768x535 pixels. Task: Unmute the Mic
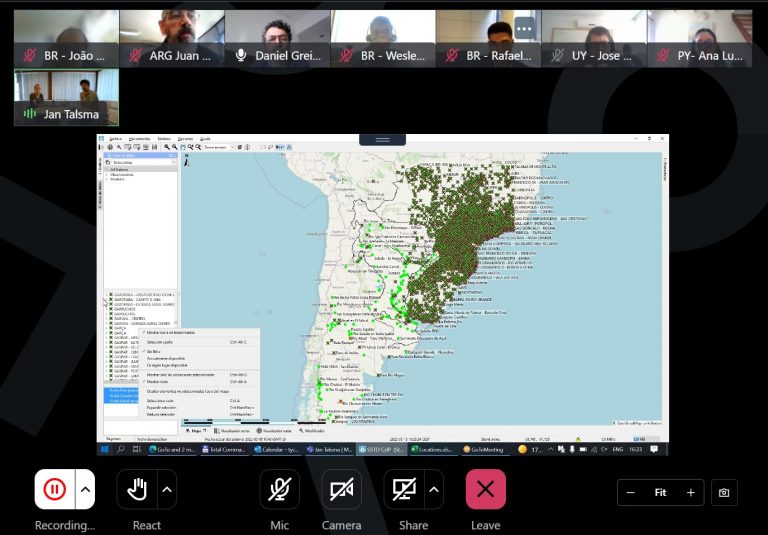coord(279,489)
